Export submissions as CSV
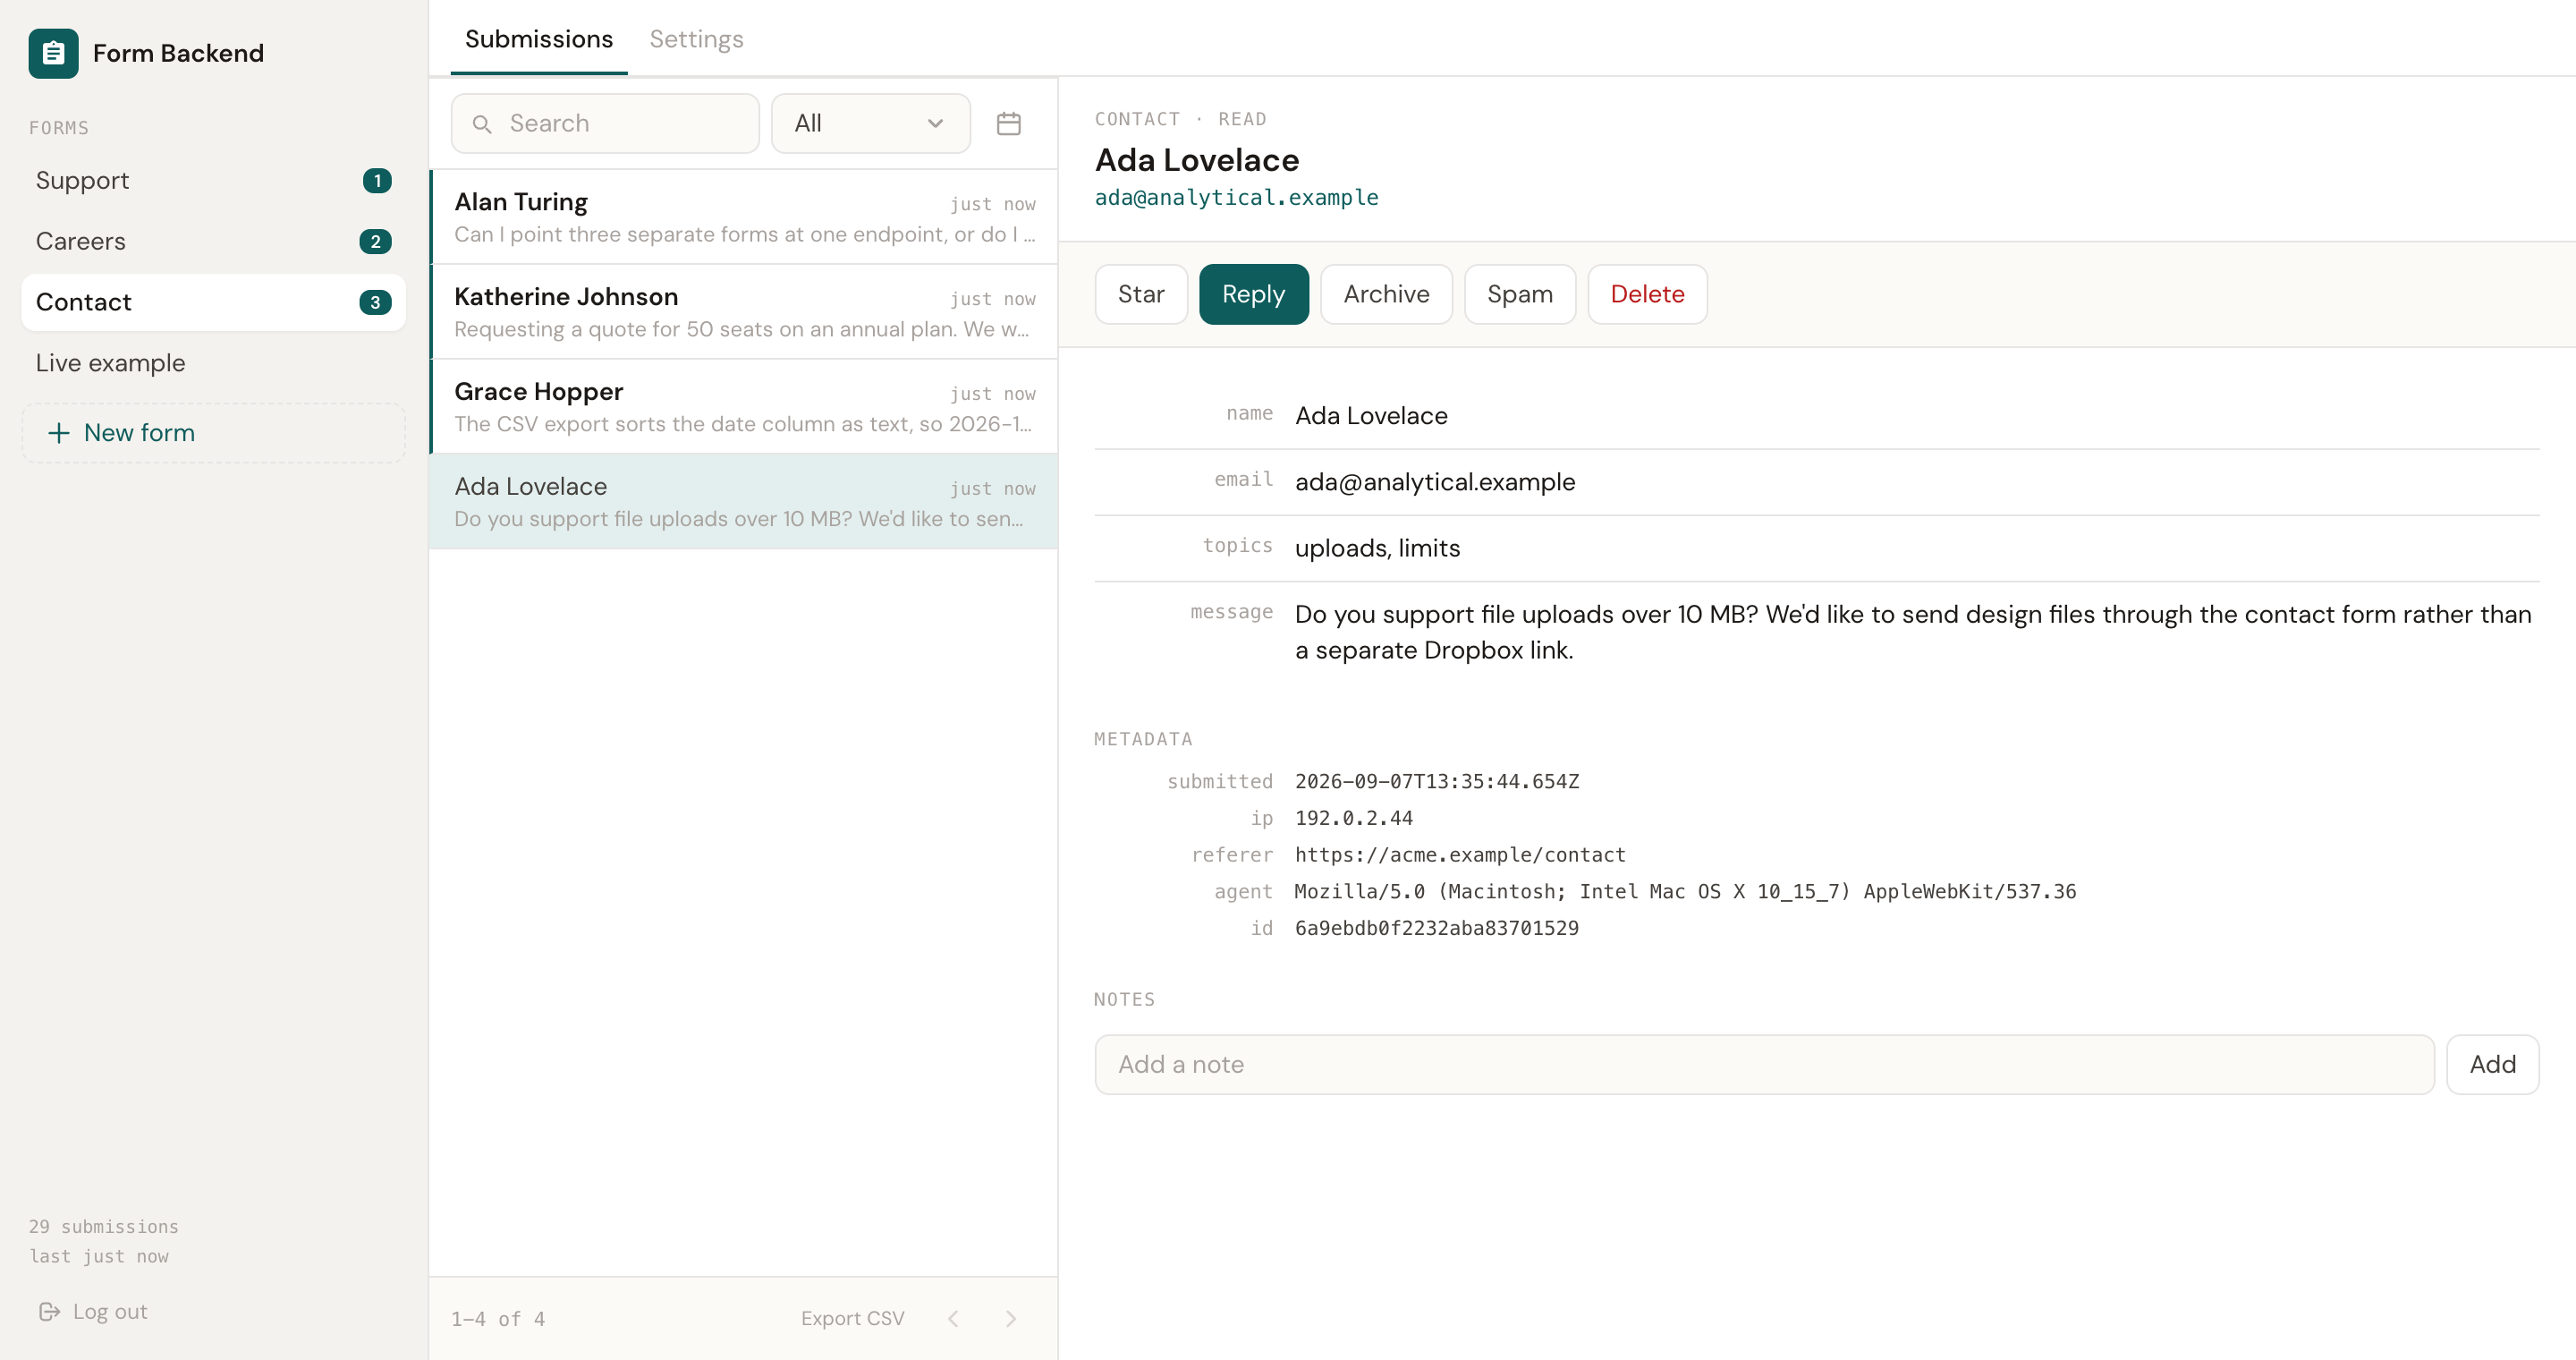 [x=852, y=1318]
